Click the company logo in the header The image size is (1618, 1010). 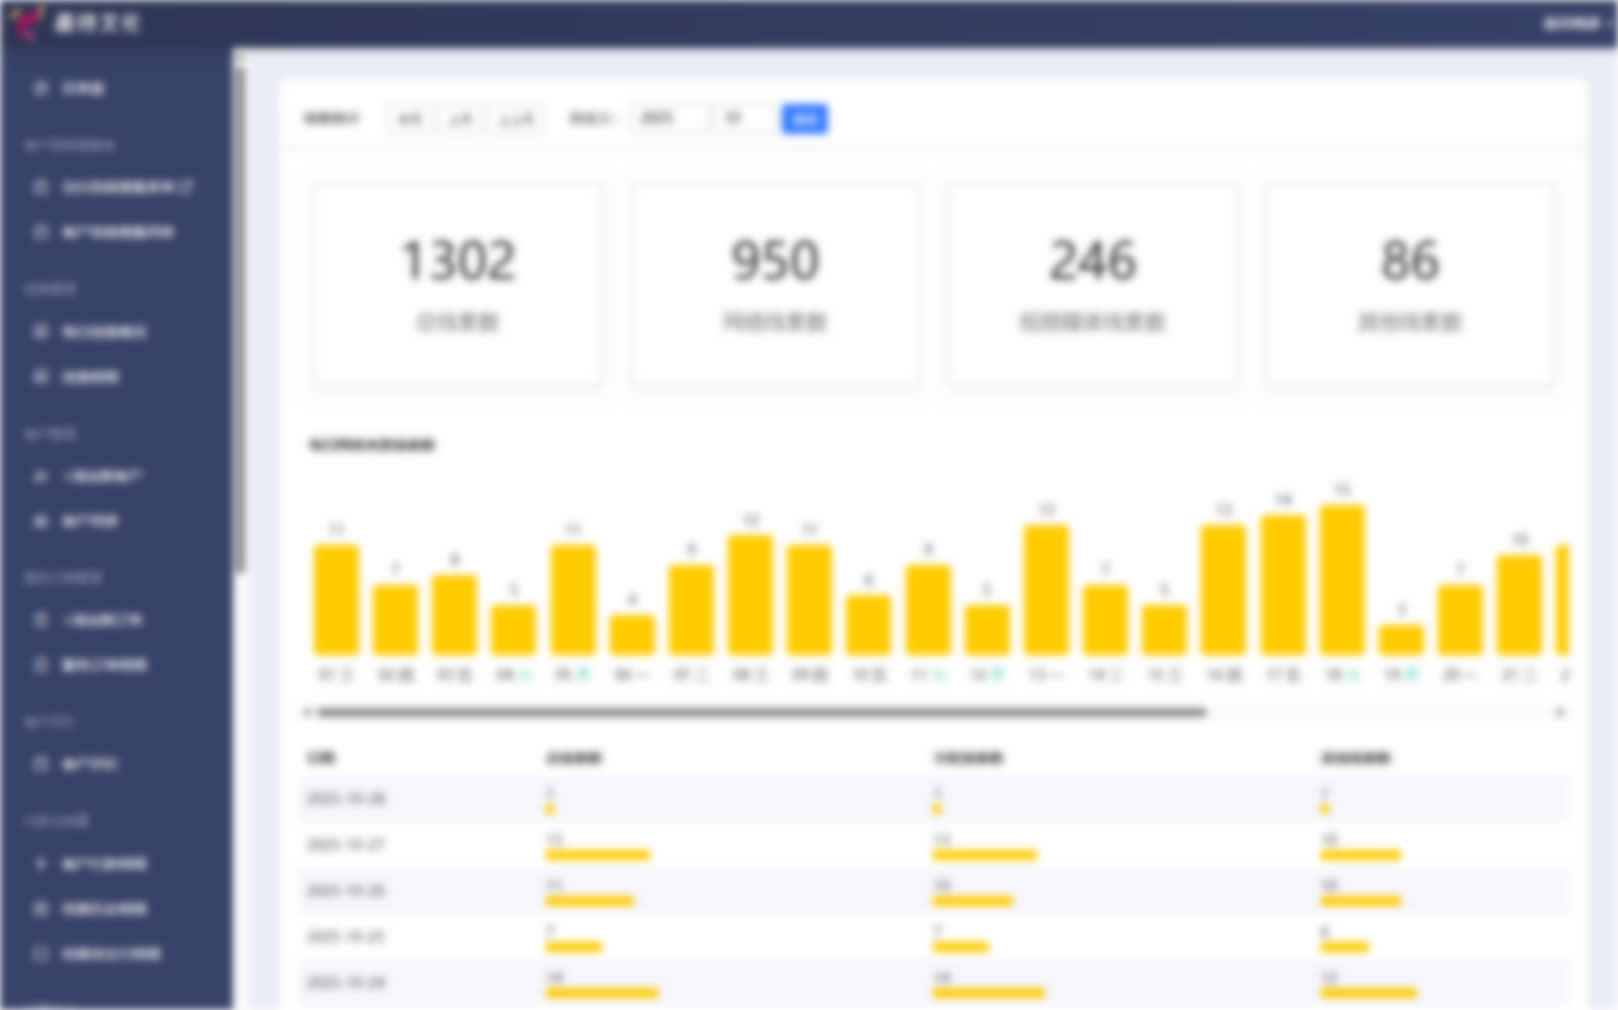click(28, 22)
